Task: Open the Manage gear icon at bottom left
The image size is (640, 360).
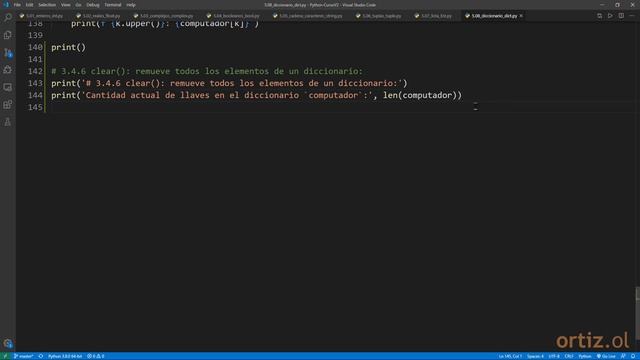Action: coord(8,343)
